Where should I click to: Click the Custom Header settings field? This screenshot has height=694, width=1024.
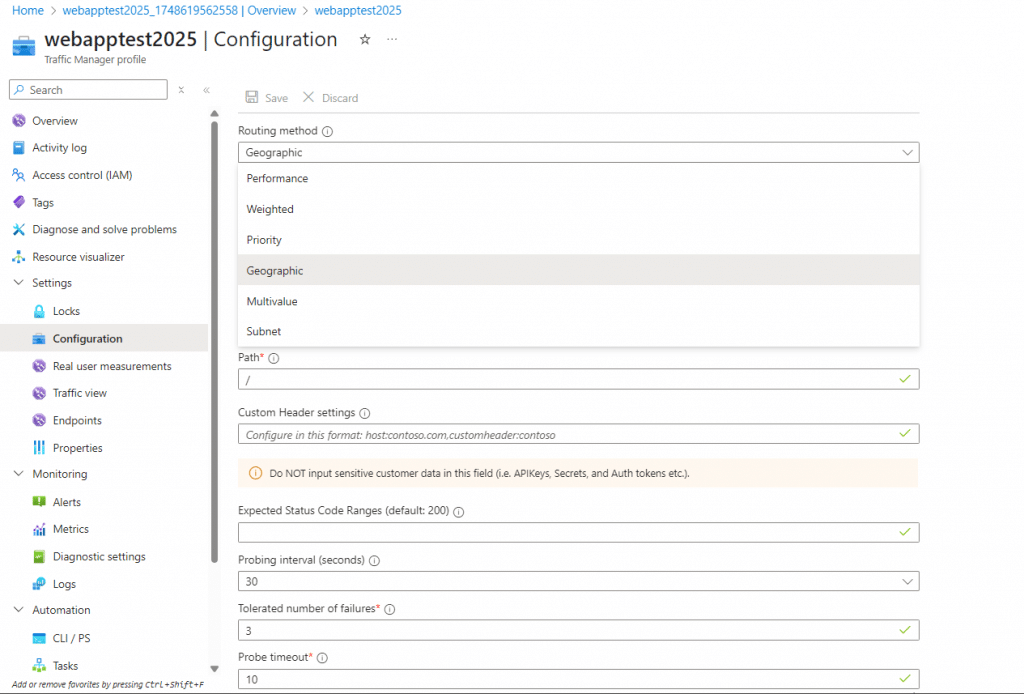coord(567,435)
